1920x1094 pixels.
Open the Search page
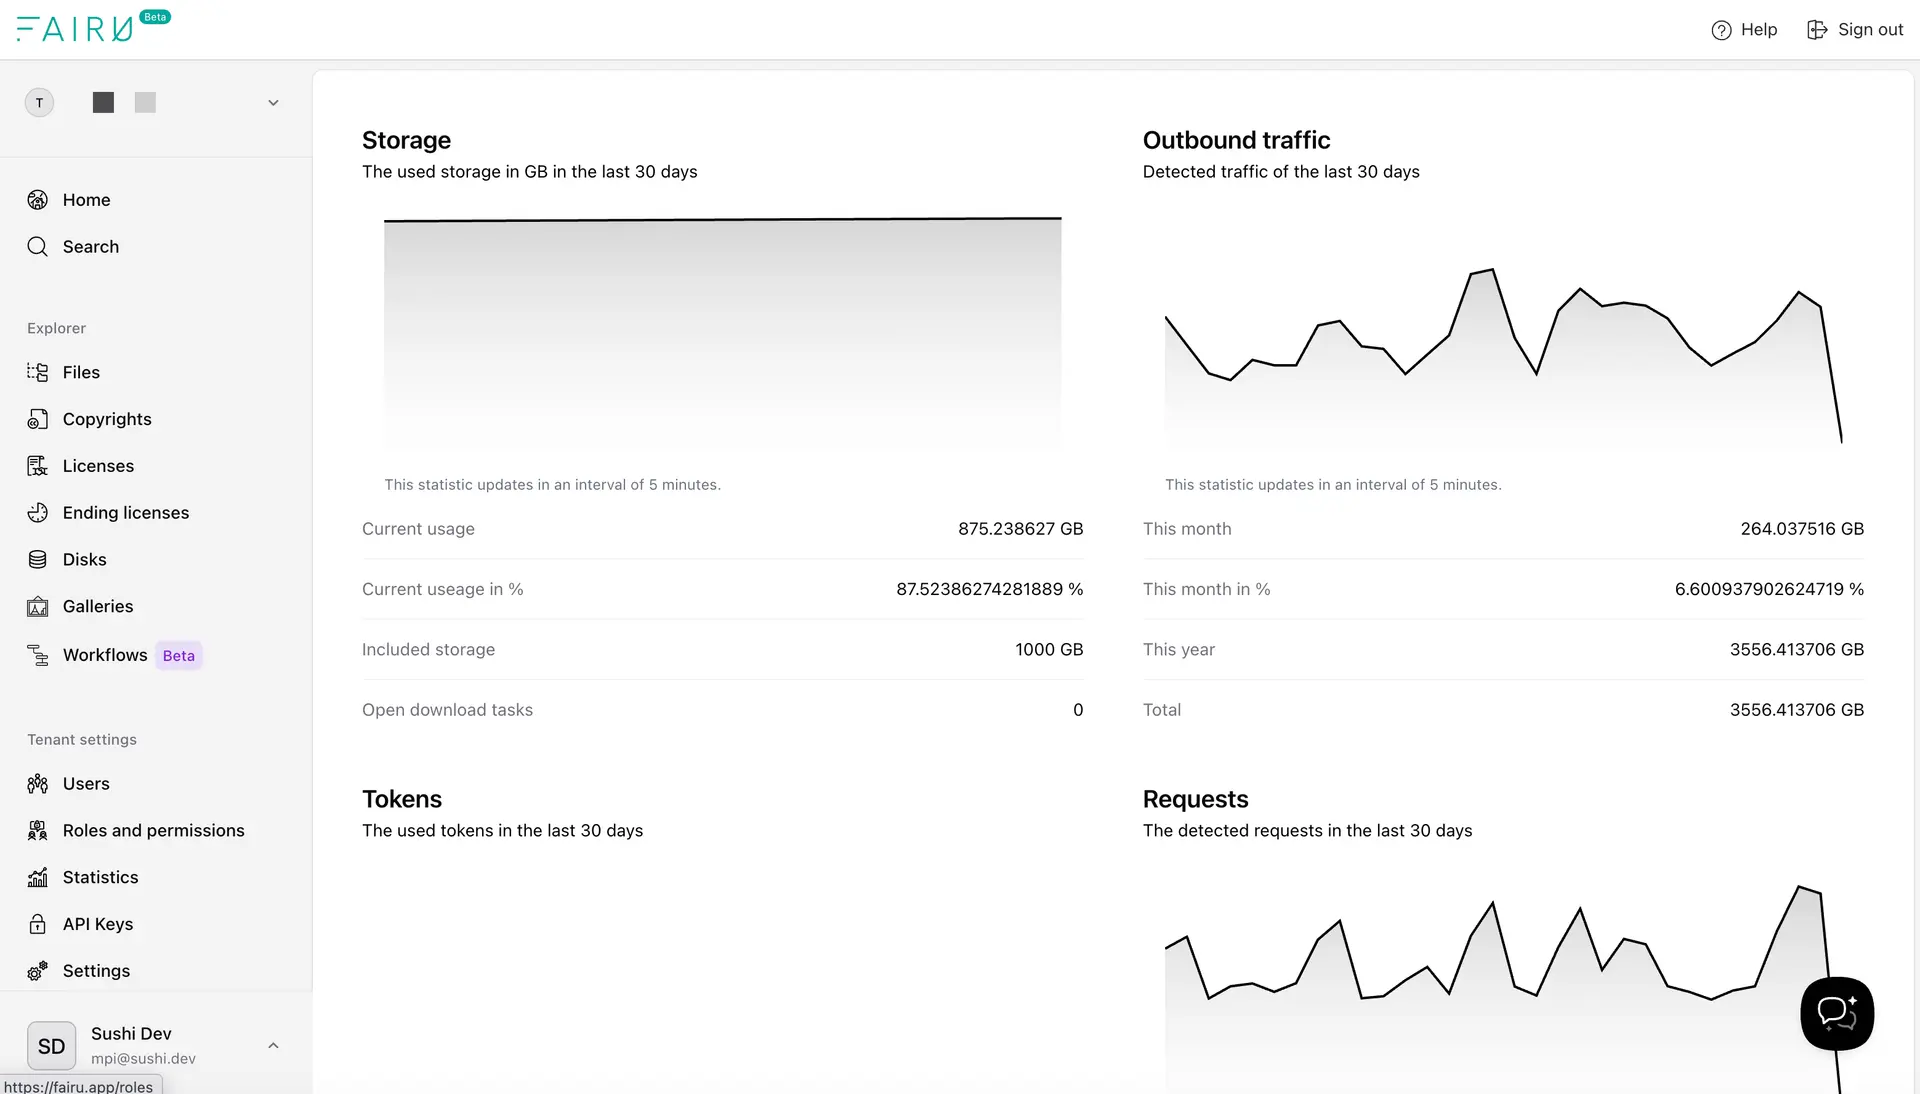coord(90,246)
